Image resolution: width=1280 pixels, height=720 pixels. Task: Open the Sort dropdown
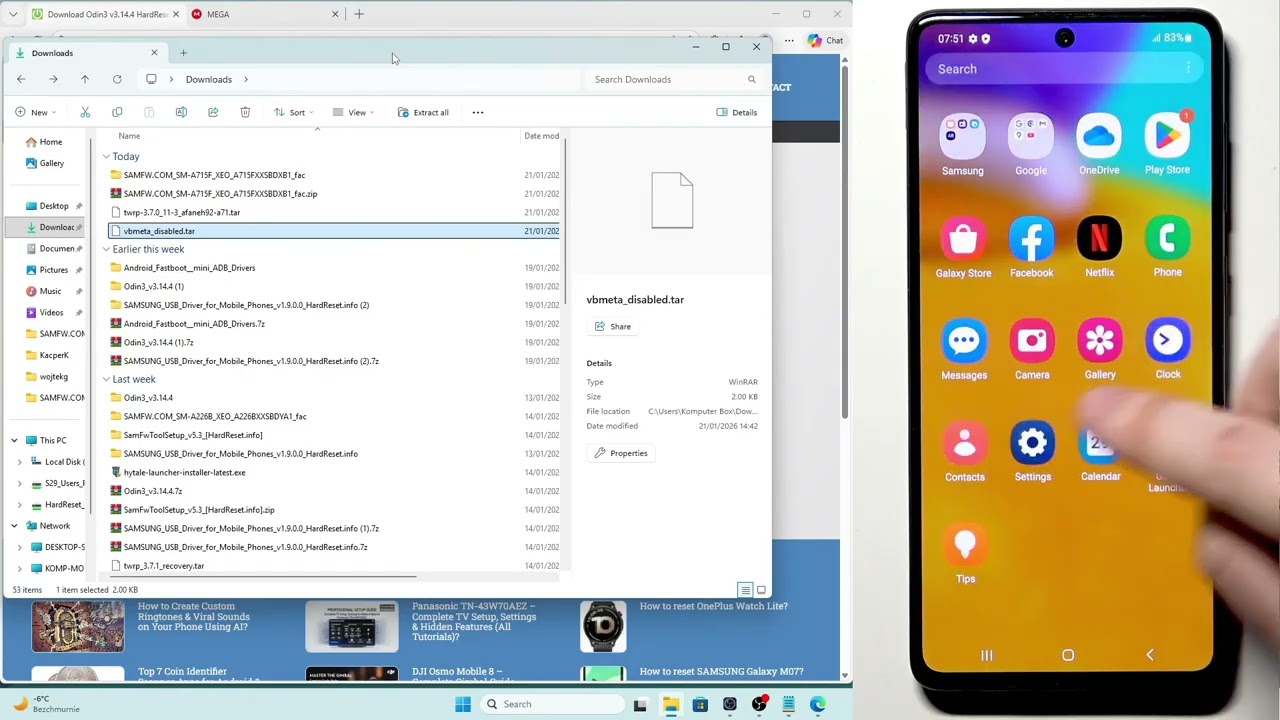[294, 112]
